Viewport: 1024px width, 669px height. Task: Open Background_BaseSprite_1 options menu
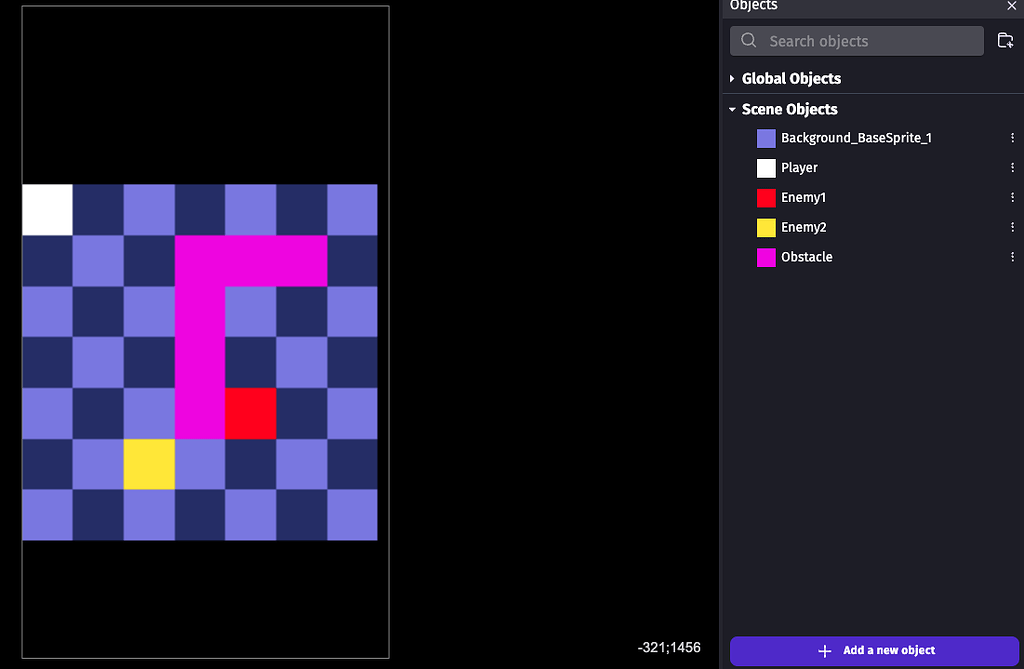1011,138
